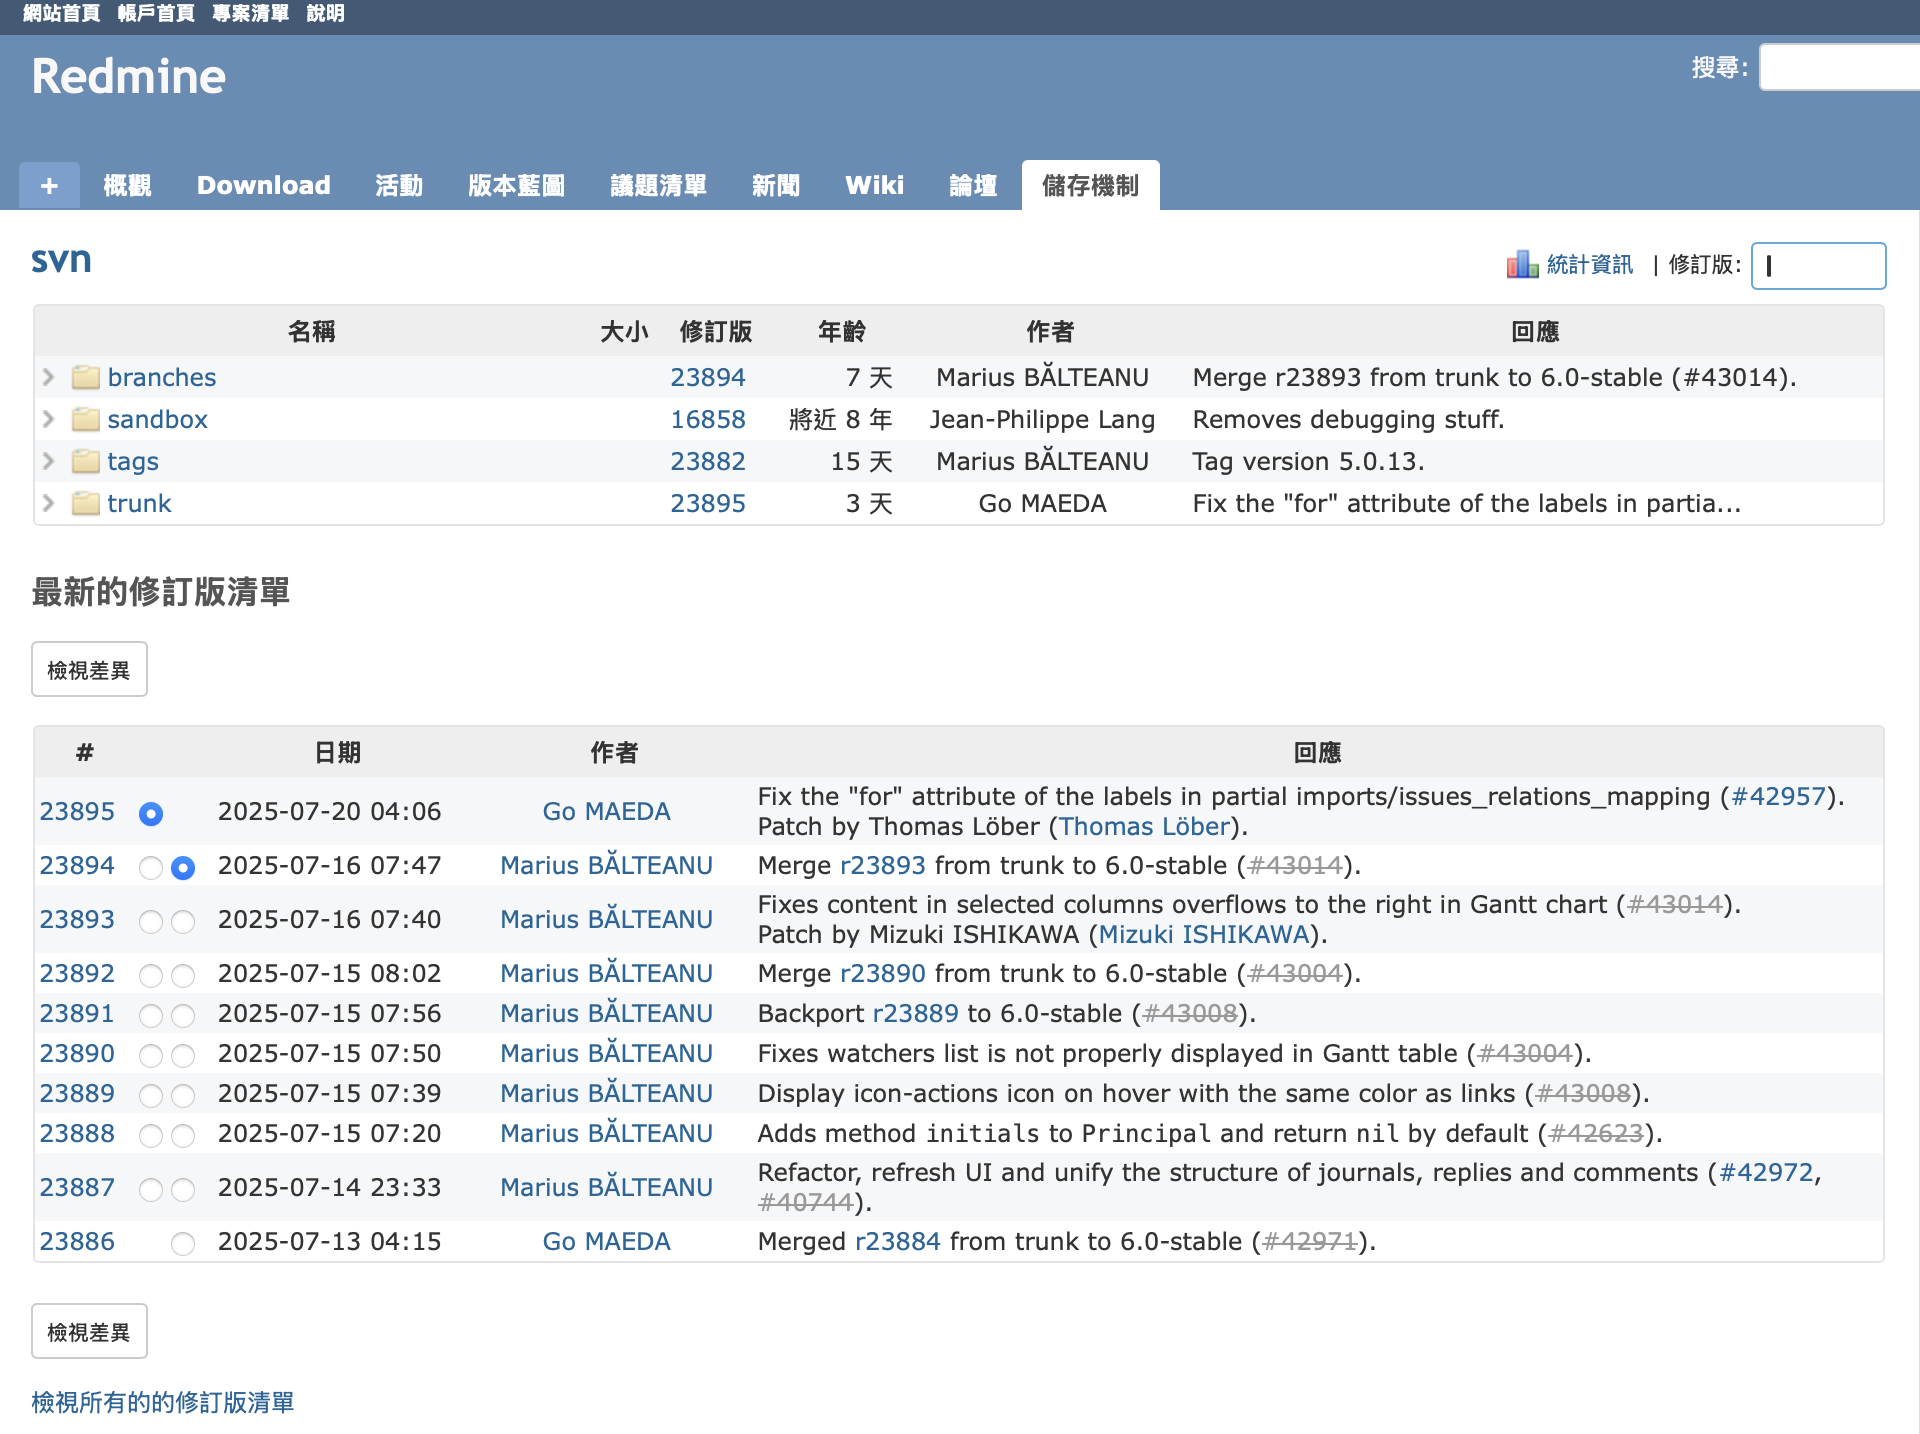Expand the trunk directory
The height and width of the screenshot is (1434, 1920).
tap(48, 503)
